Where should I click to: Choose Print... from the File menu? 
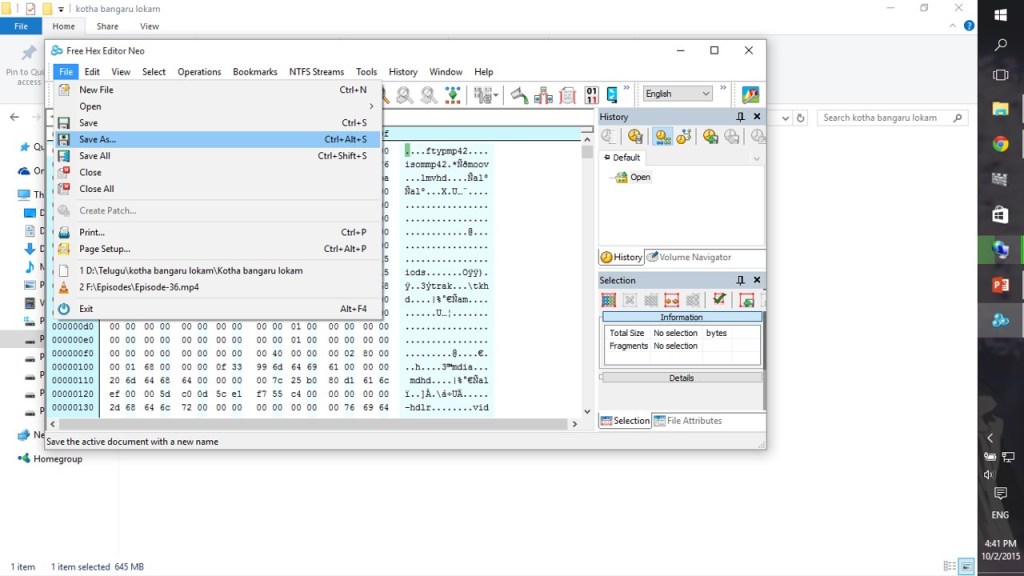pyautogui.click(x=218, y=232)
